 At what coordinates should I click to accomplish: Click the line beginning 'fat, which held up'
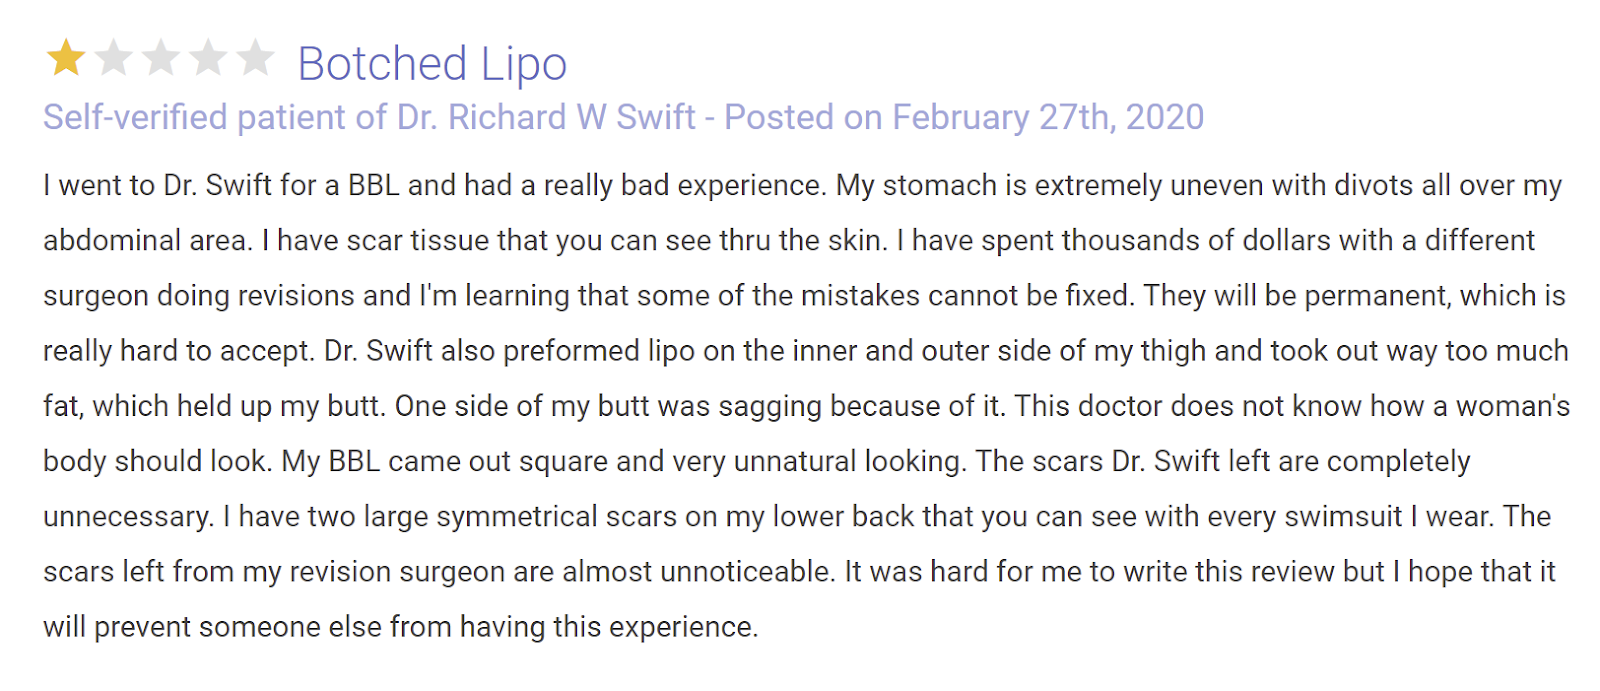point(805,406)
